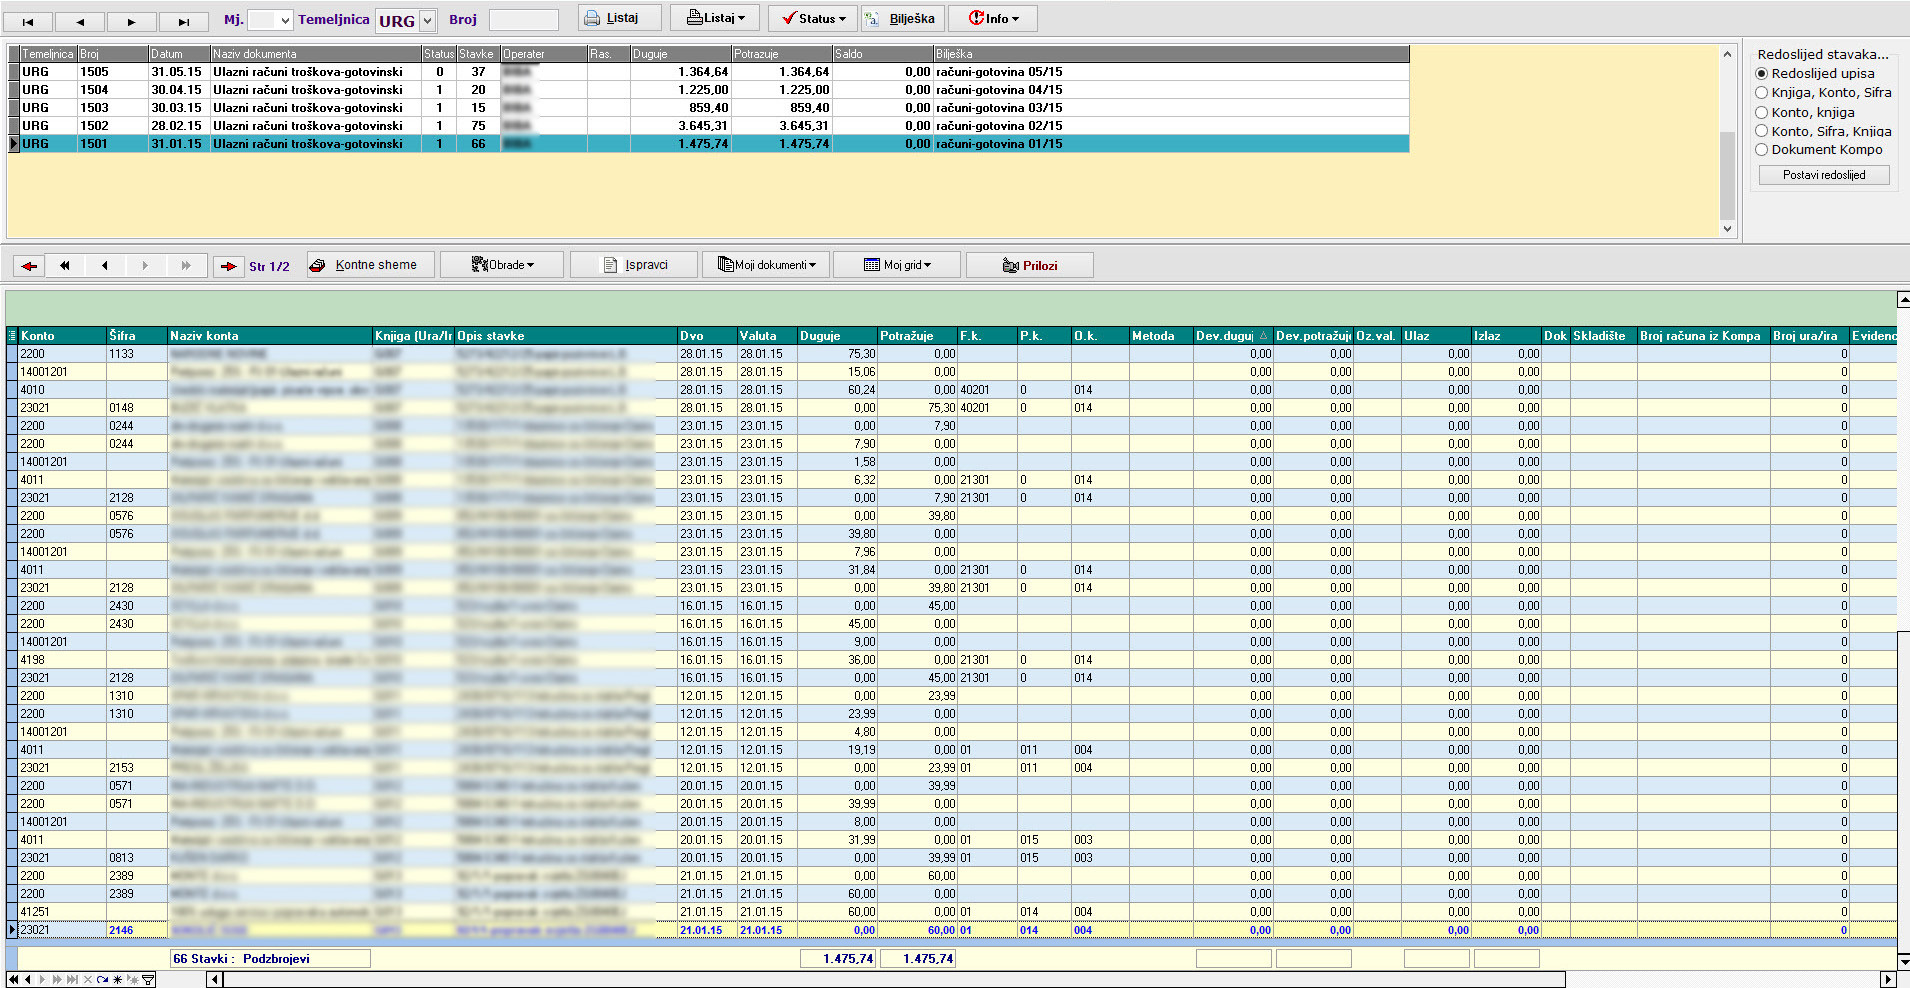Click Opis stavke column header
The width and height of the screenshot is (1910, 988).
click(566, 336)
